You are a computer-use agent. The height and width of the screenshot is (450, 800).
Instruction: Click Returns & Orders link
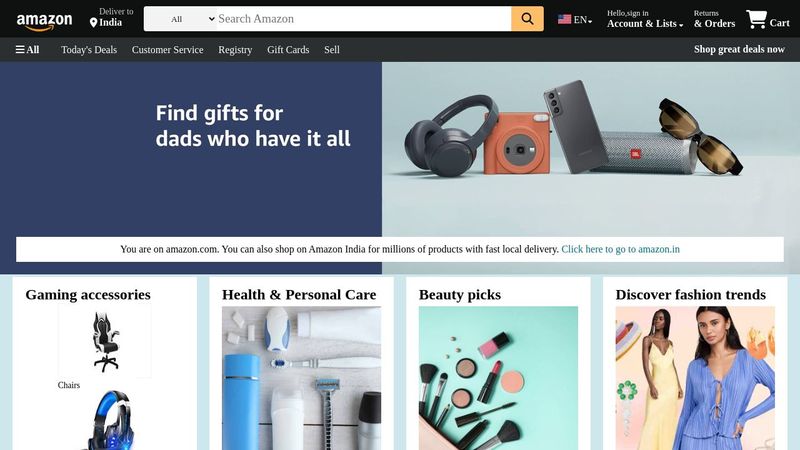[714, 19]
